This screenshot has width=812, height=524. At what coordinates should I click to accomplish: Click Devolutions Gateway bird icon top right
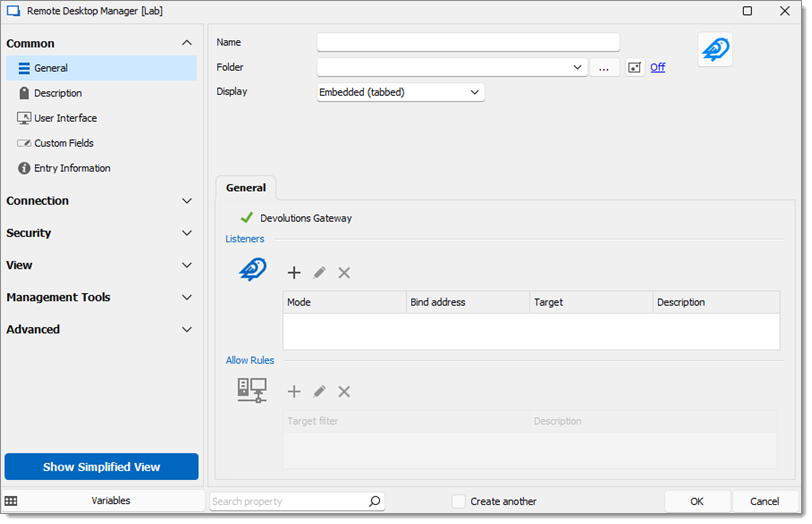[715, 50]
